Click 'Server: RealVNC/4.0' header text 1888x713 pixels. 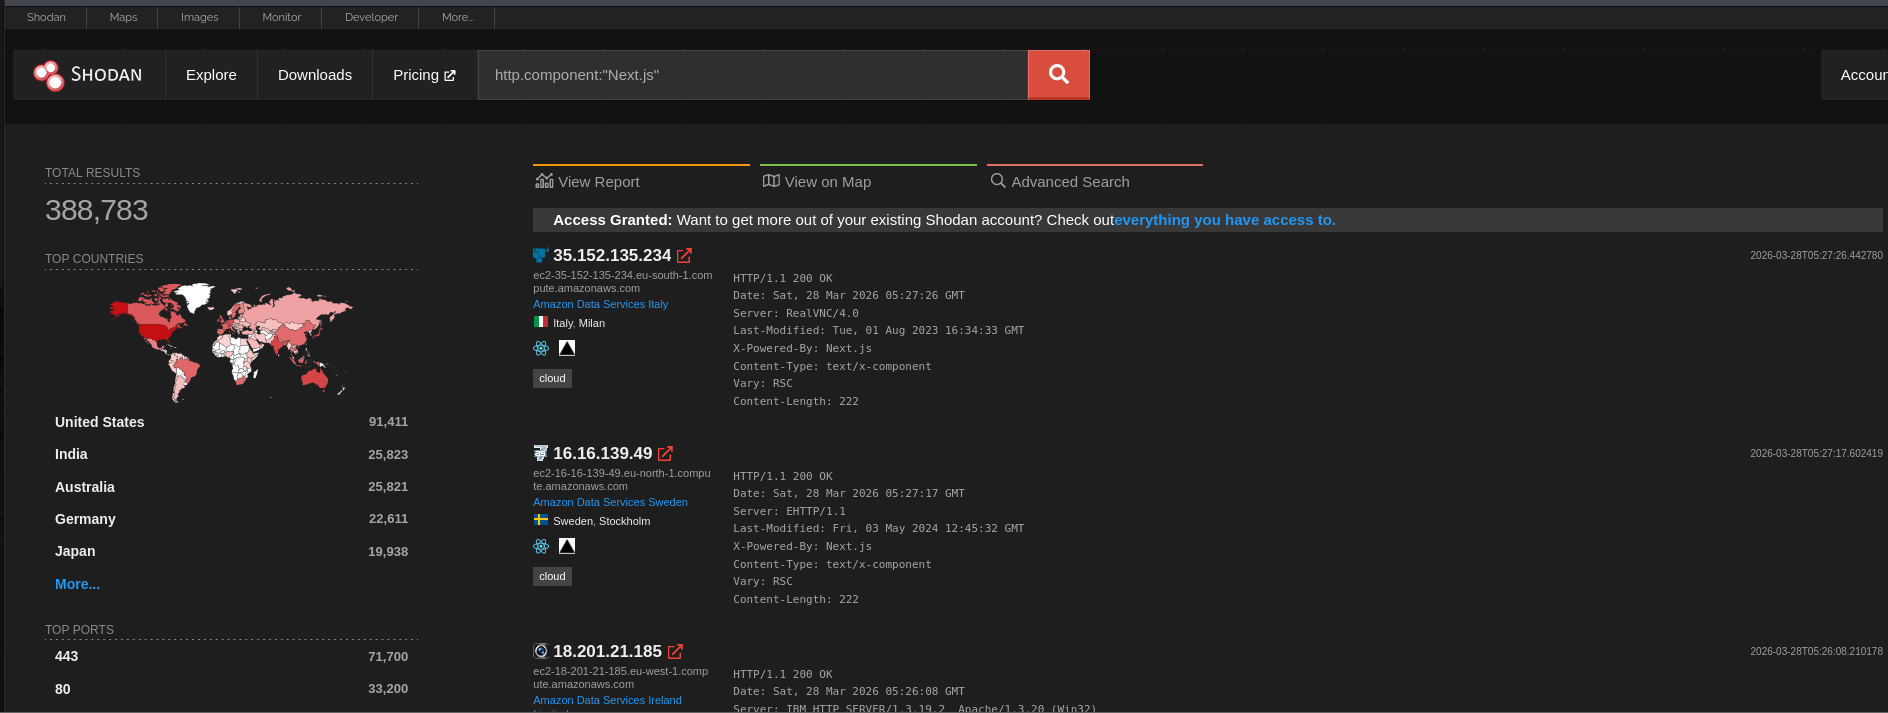pyautogui.click(x=795, y=313)
